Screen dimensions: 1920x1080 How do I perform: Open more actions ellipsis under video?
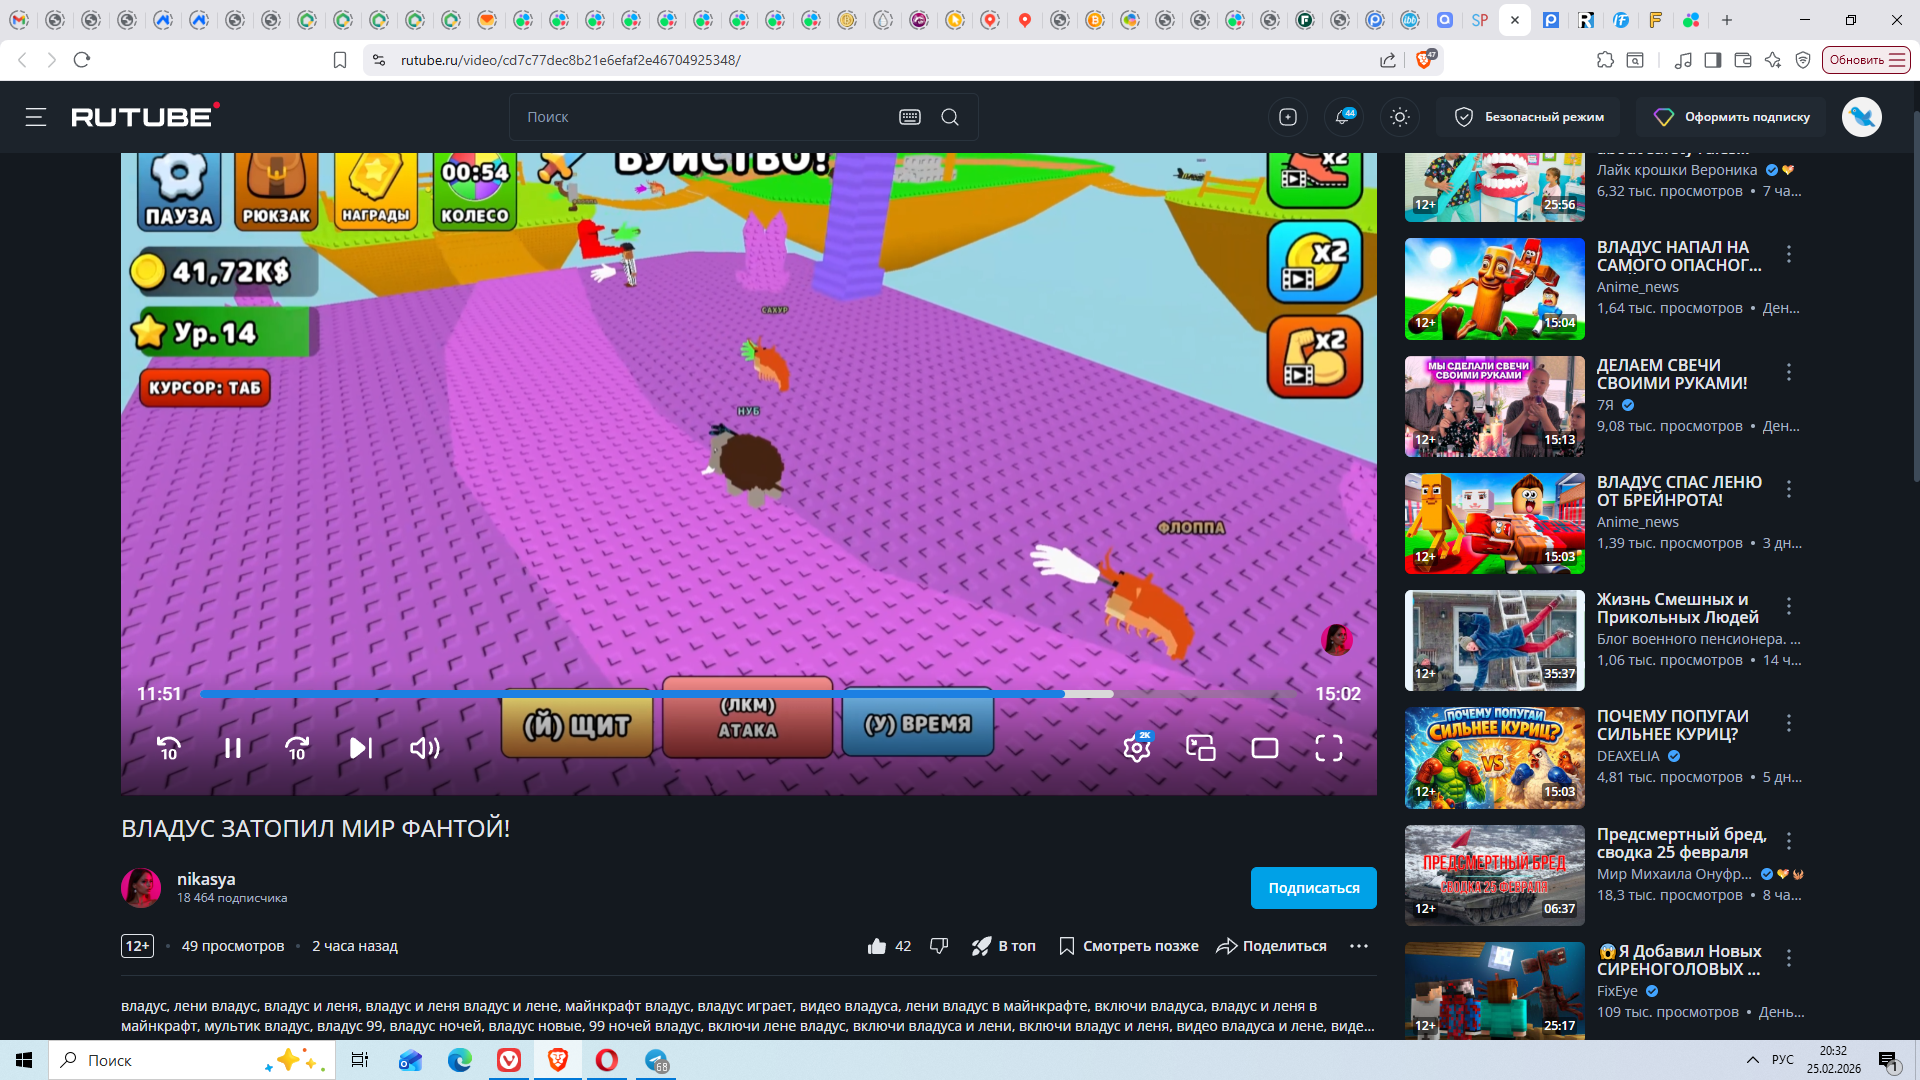1358,946
